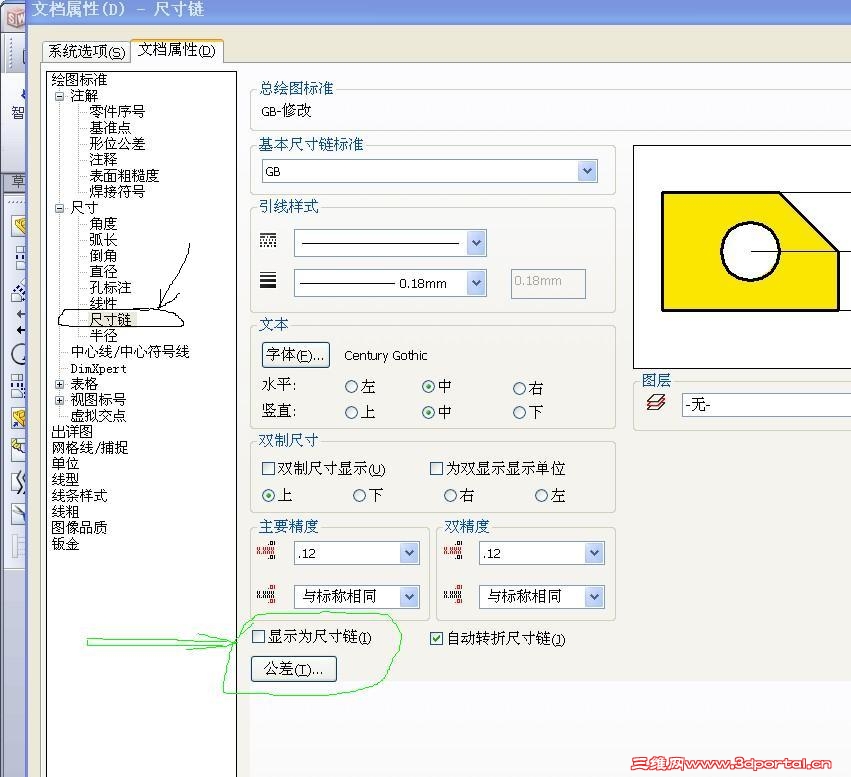The width and height of the screenshot is (851, 777).
Task: Switch to the 系统选项 tab
Action: pyautogui.click(x=84, y=51)
